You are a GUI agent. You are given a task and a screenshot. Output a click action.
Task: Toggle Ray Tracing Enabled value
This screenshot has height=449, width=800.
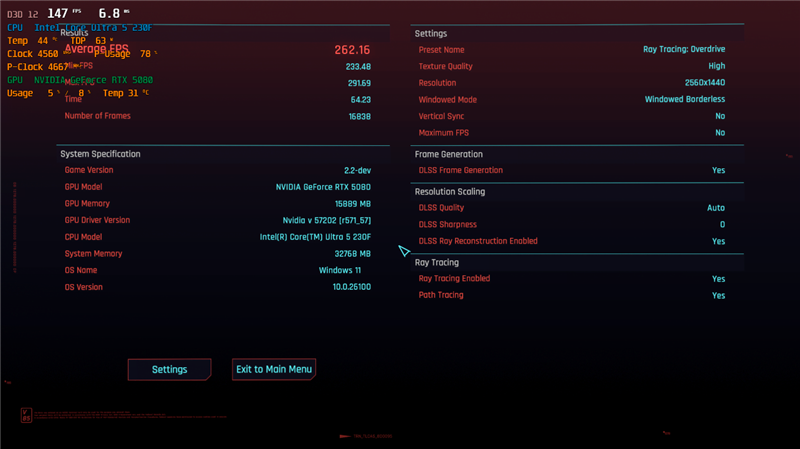click(x=718, y=279)
